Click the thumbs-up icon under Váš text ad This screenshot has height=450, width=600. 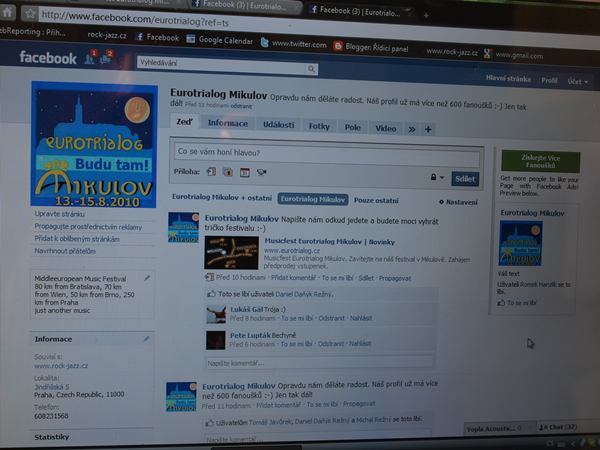click(501, 303)
